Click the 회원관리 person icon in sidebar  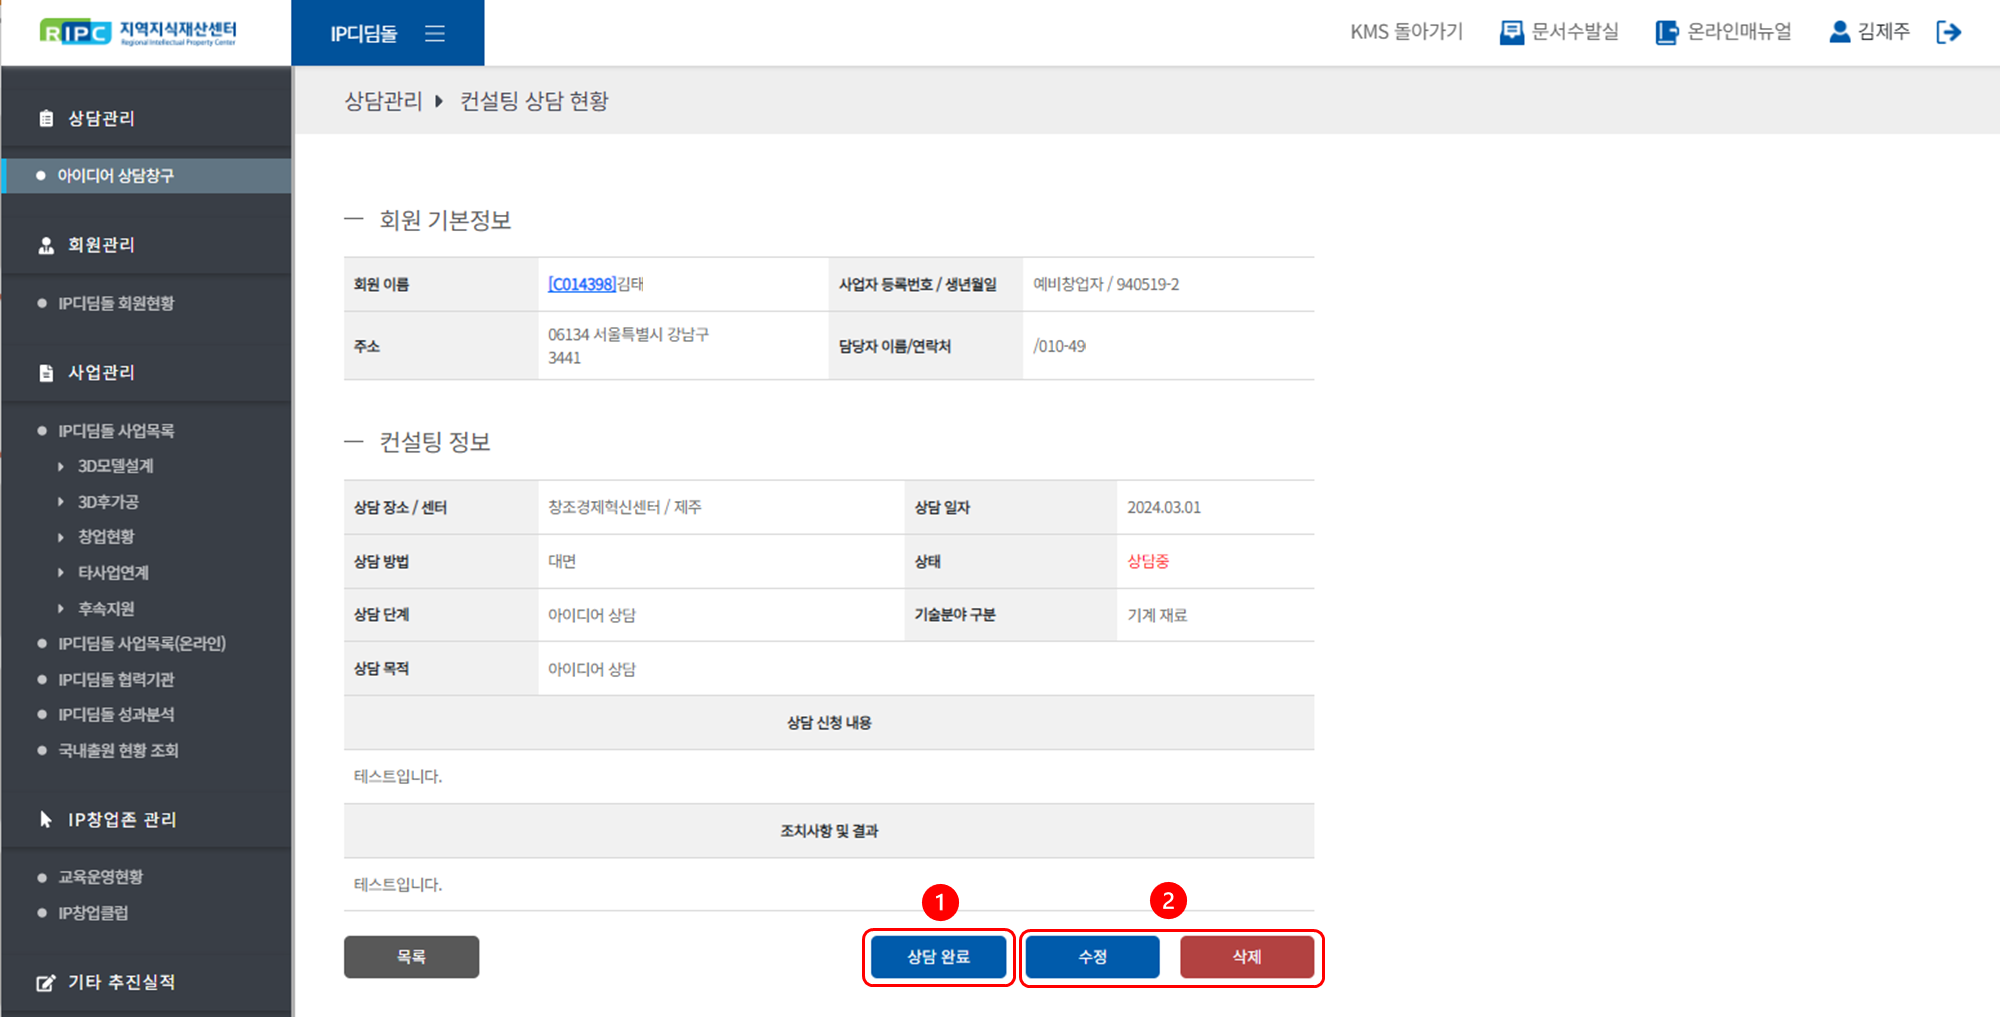click(46, 245)
